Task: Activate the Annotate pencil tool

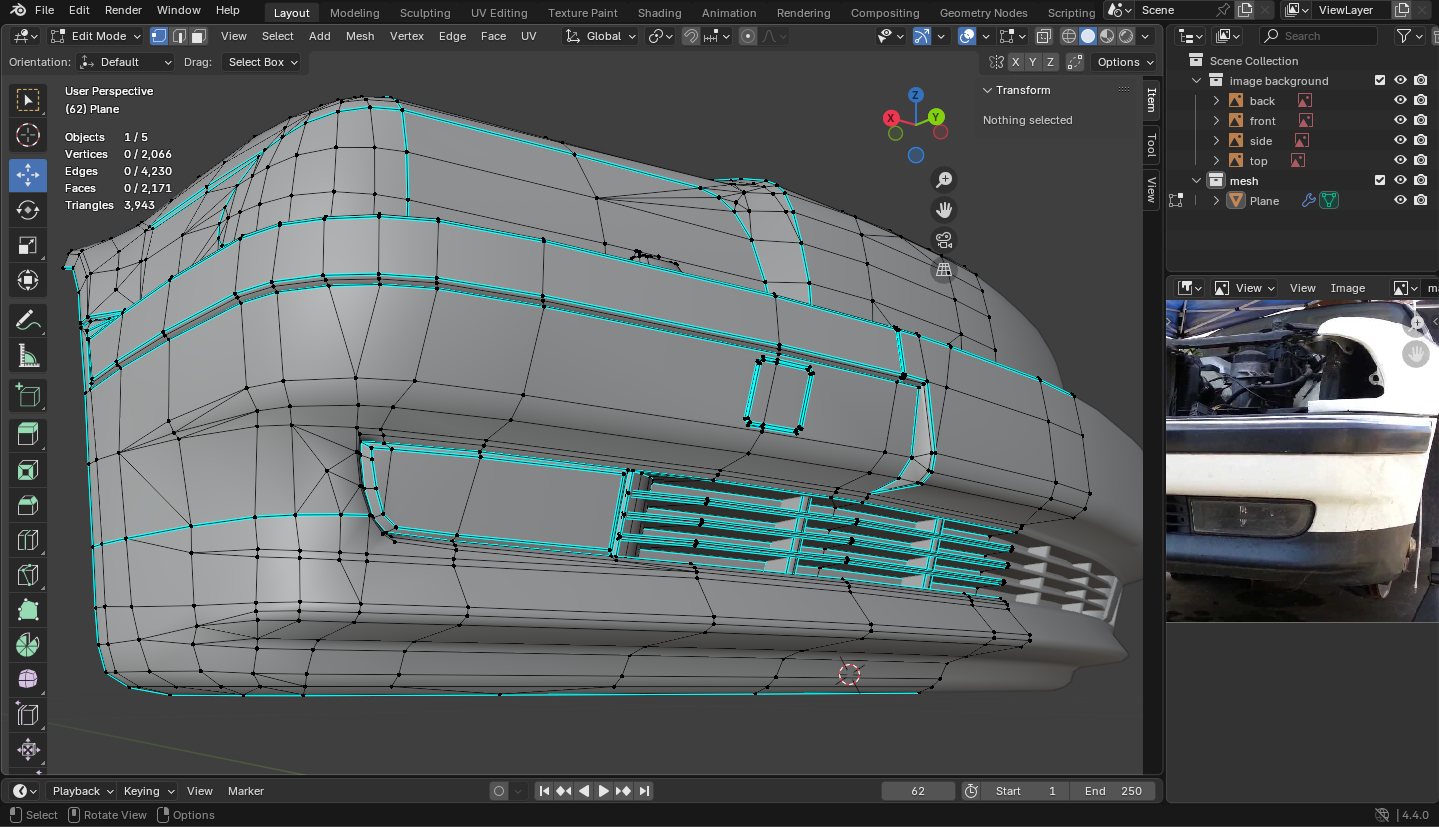Action: (28, 321)
